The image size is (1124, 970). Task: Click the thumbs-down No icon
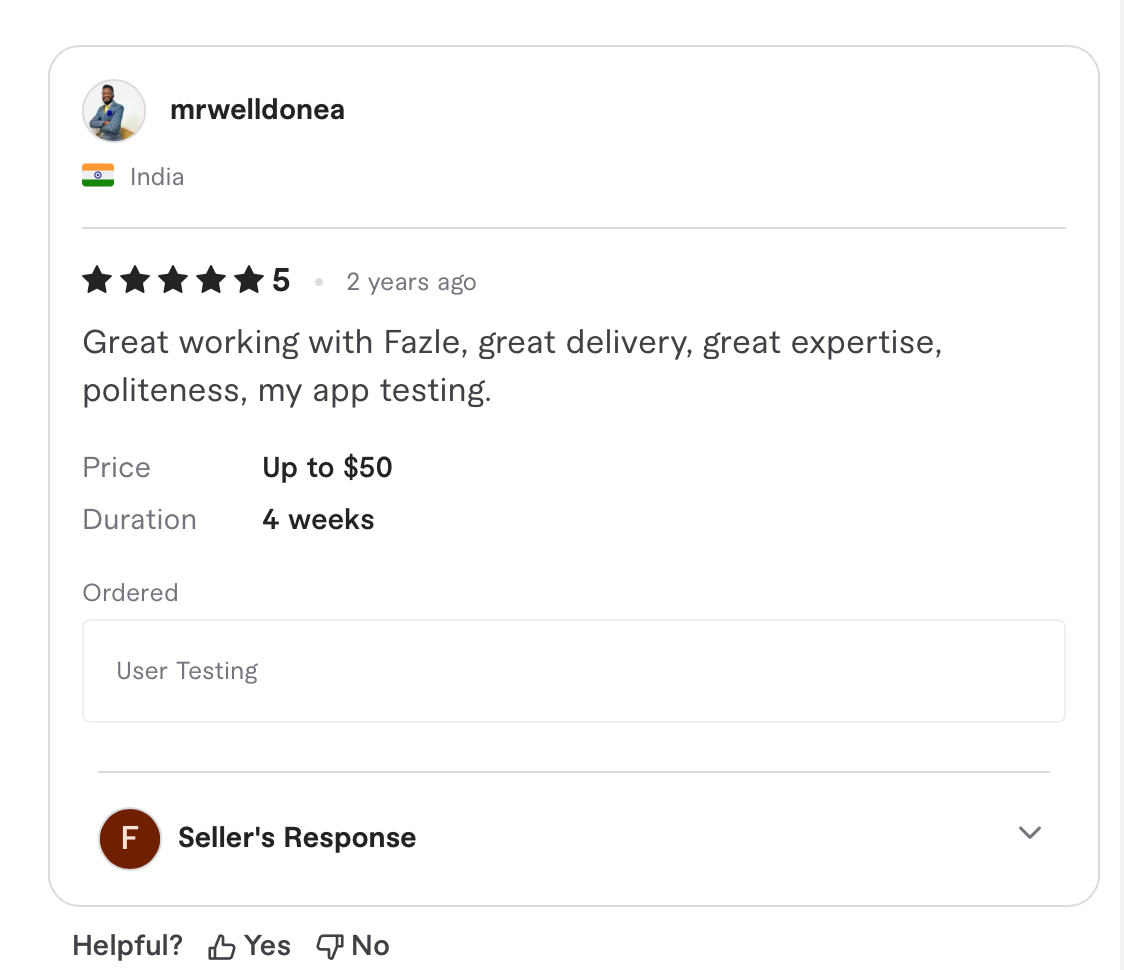pos(330,944)
